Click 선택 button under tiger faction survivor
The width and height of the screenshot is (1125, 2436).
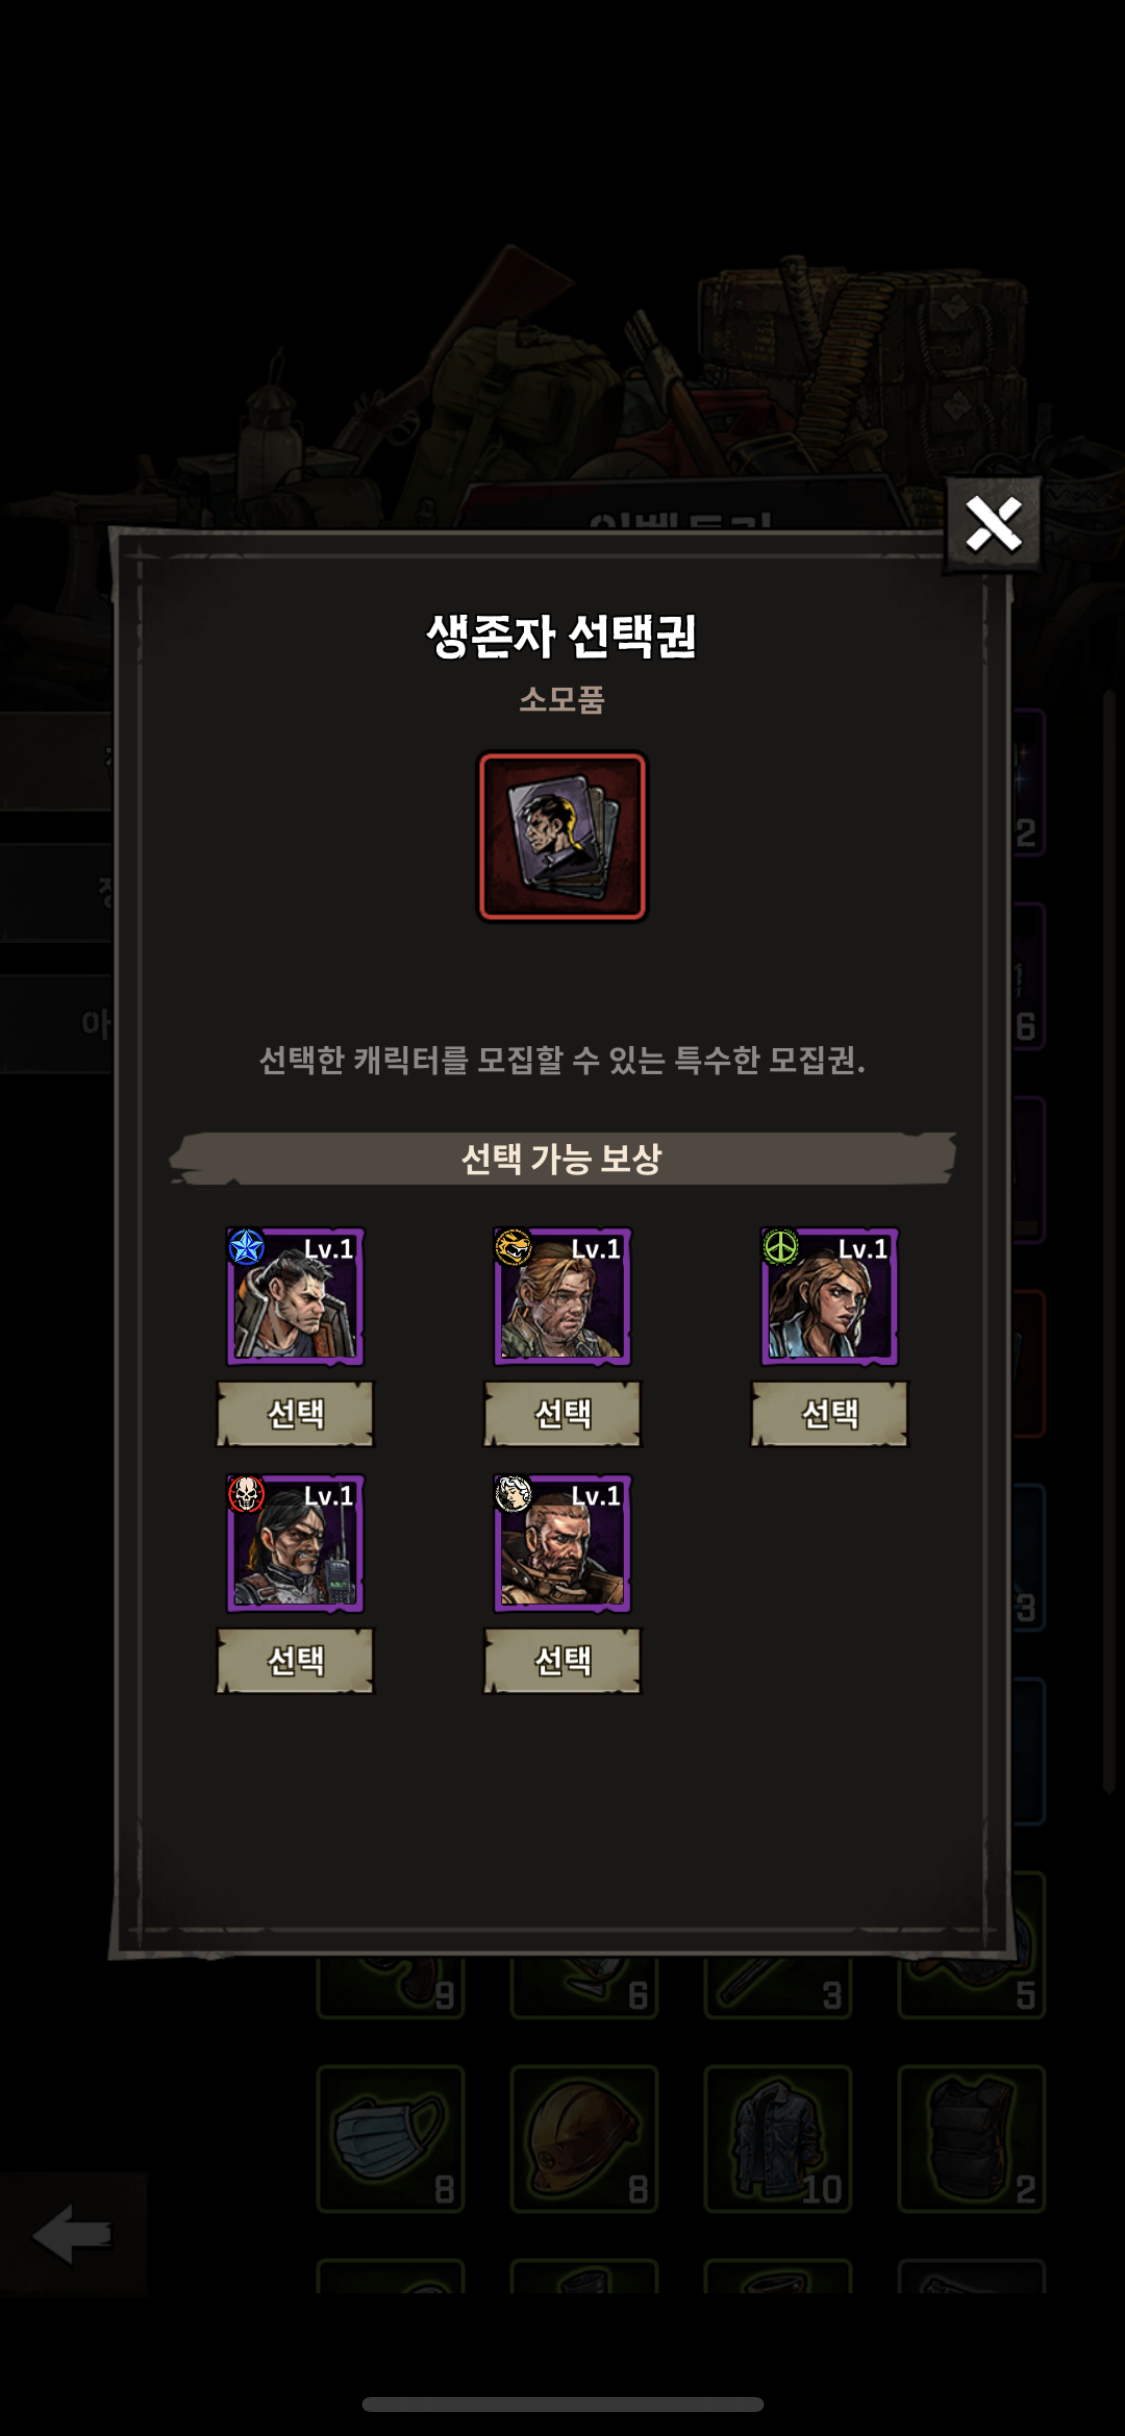click(562, 1414)
